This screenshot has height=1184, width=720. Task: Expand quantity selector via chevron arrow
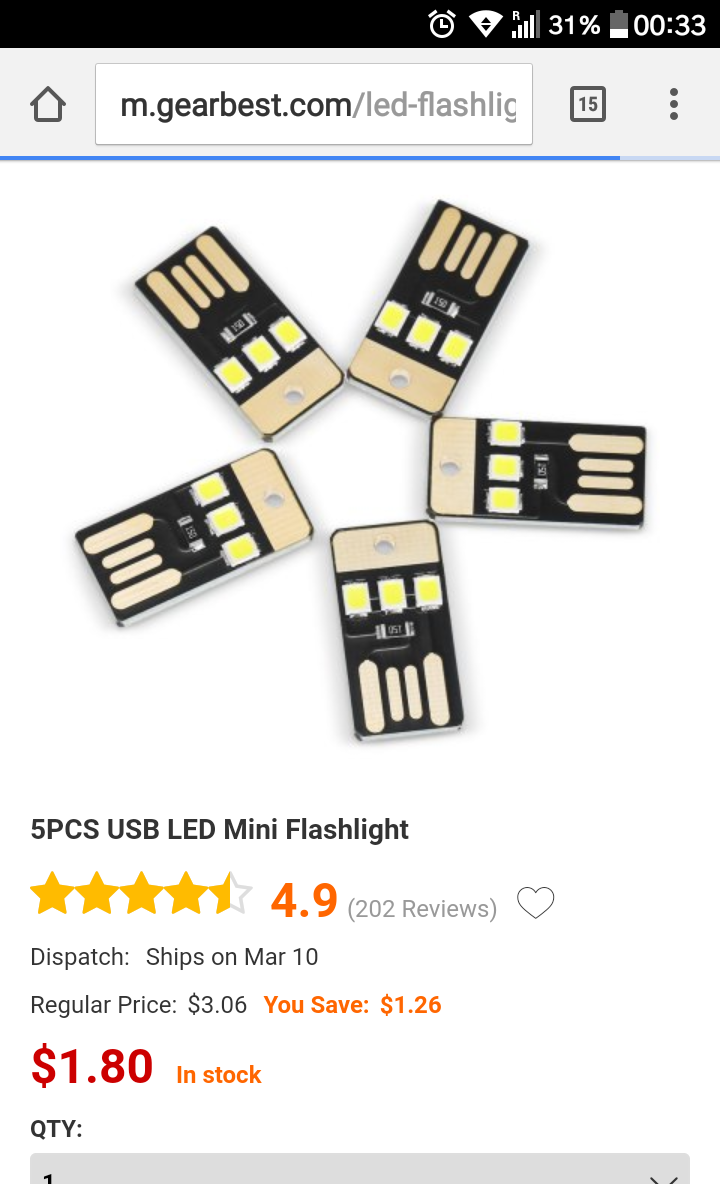tap(663, 1178)
